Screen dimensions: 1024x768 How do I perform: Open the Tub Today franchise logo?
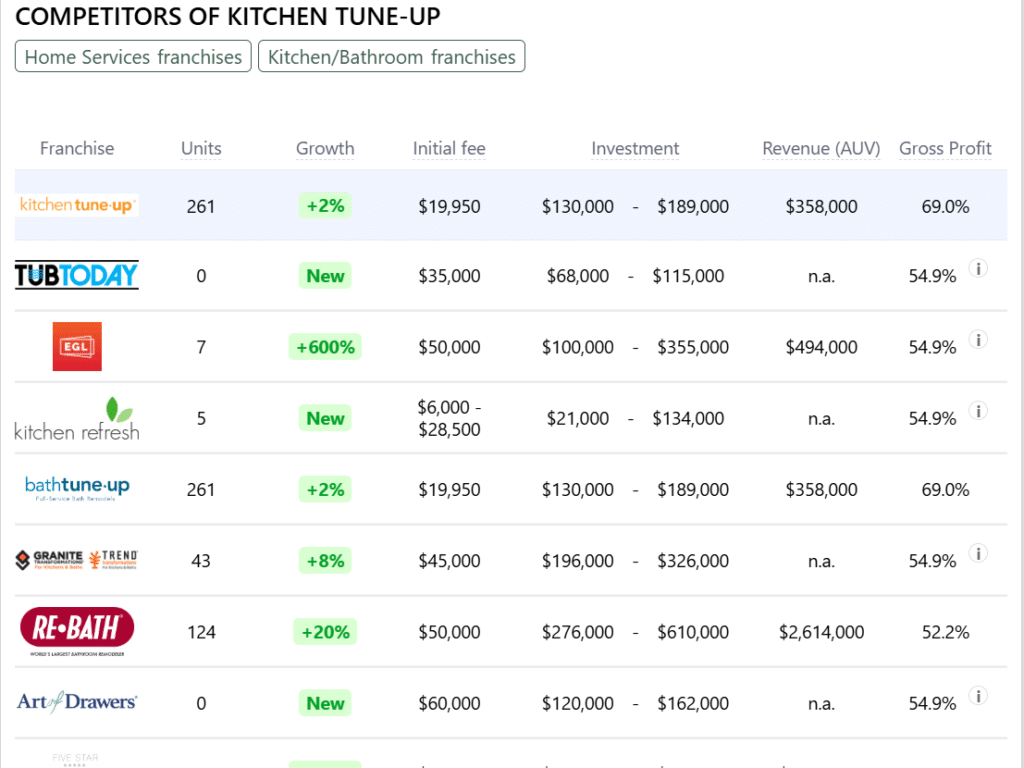click(77, 275)
